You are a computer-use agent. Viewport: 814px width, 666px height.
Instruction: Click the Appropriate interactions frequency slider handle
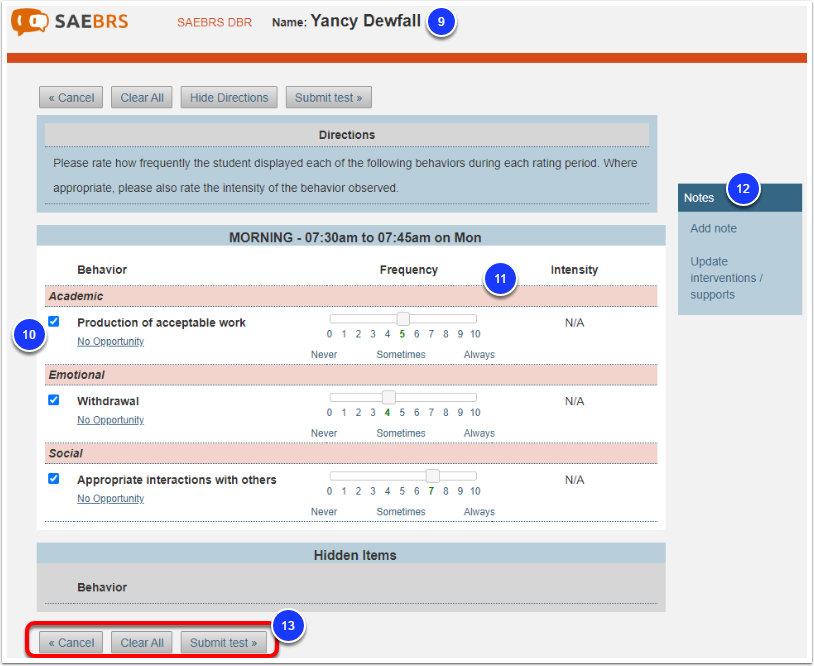point(432,475)
